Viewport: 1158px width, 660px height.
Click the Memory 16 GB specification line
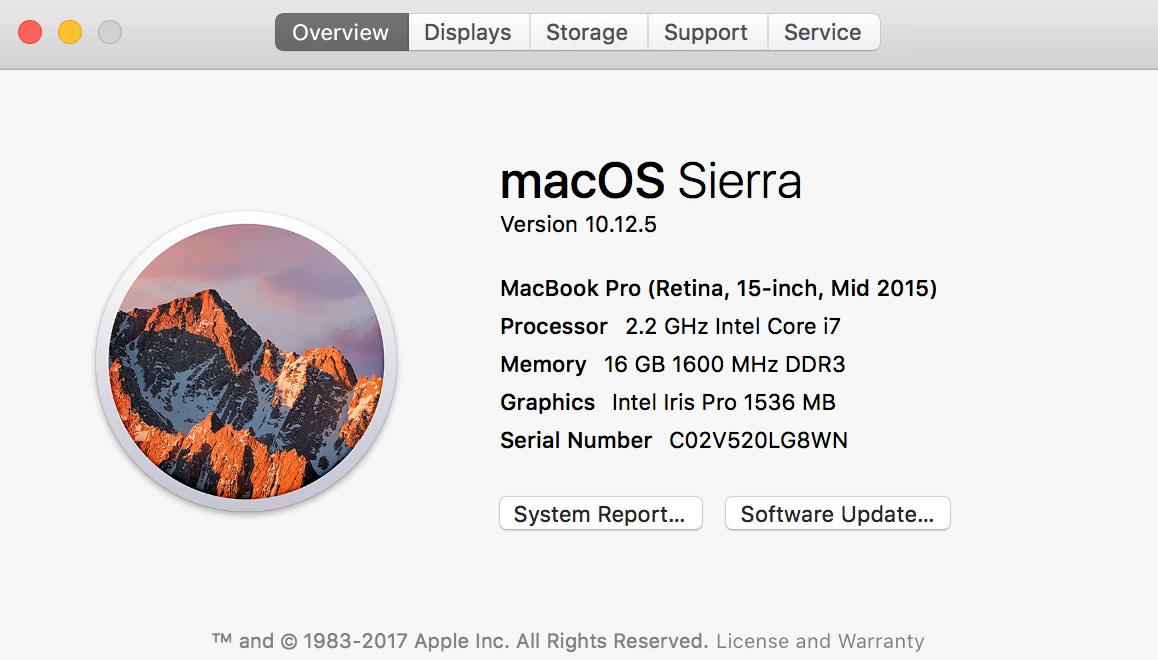point(672,364)
